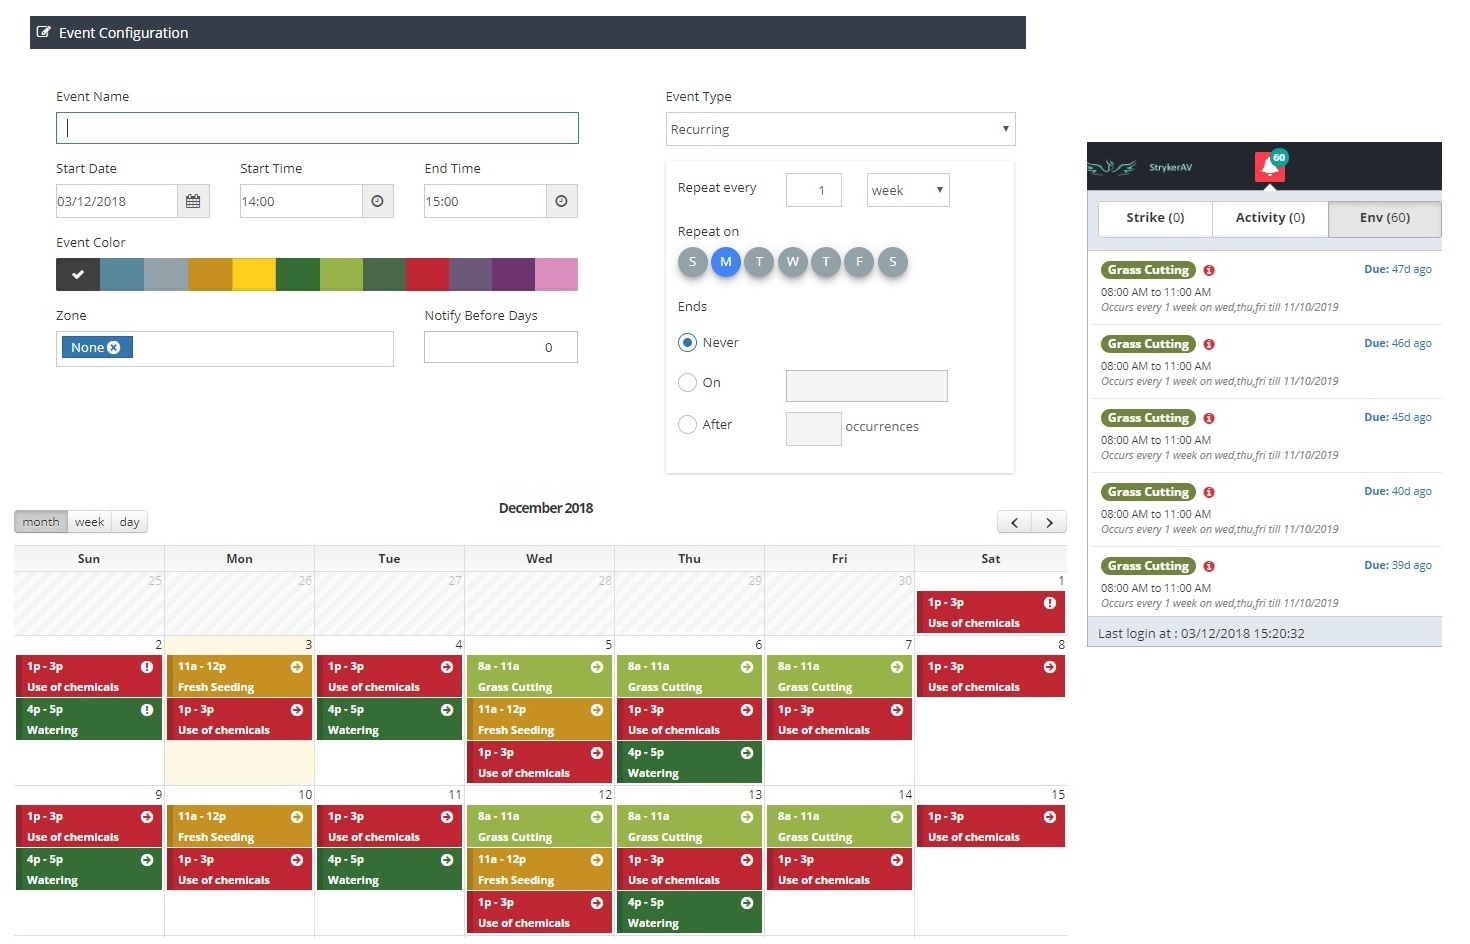
Task: Open the red notification bell with 60 badge
Action: tap(1270, 166)
